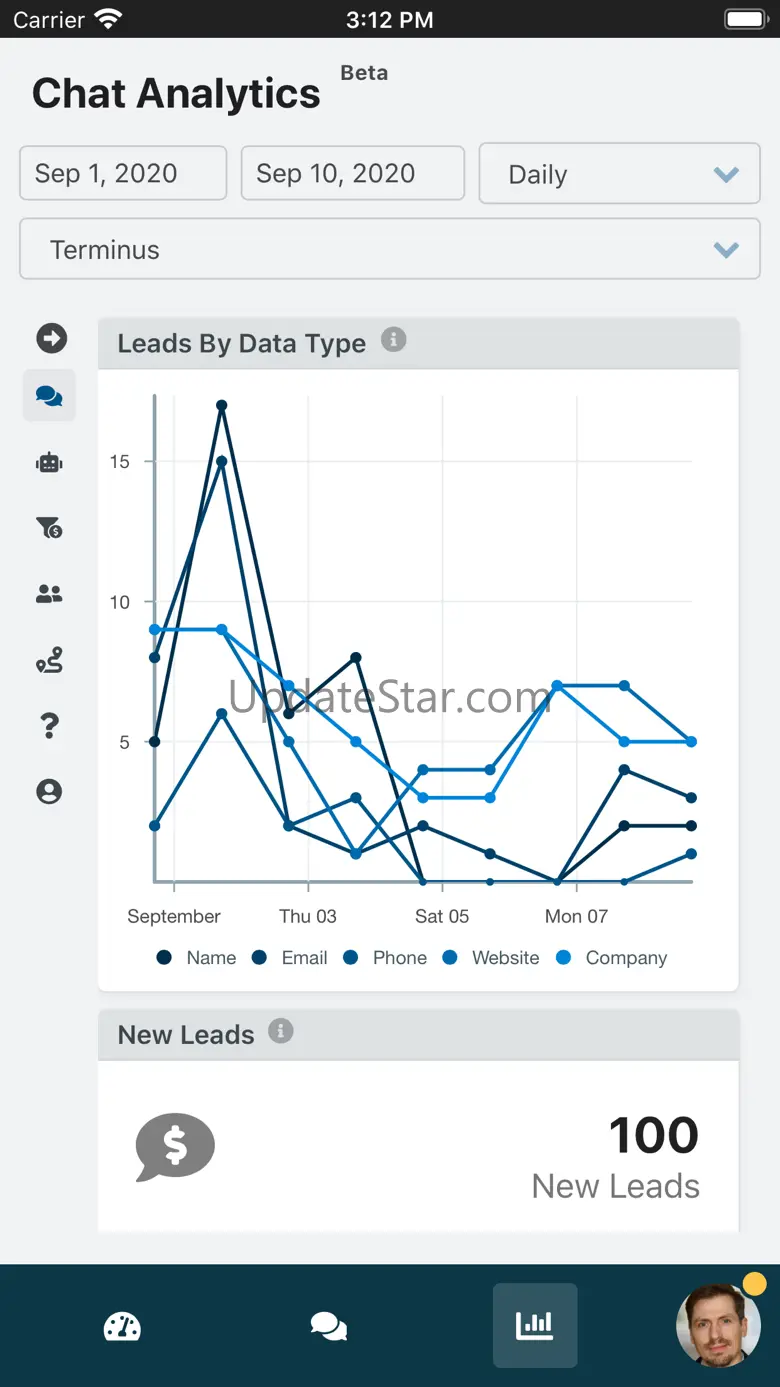Open the analytics bar chart tab
The height and width of the screenshot is (1387, 780).
click(535, 1326)
